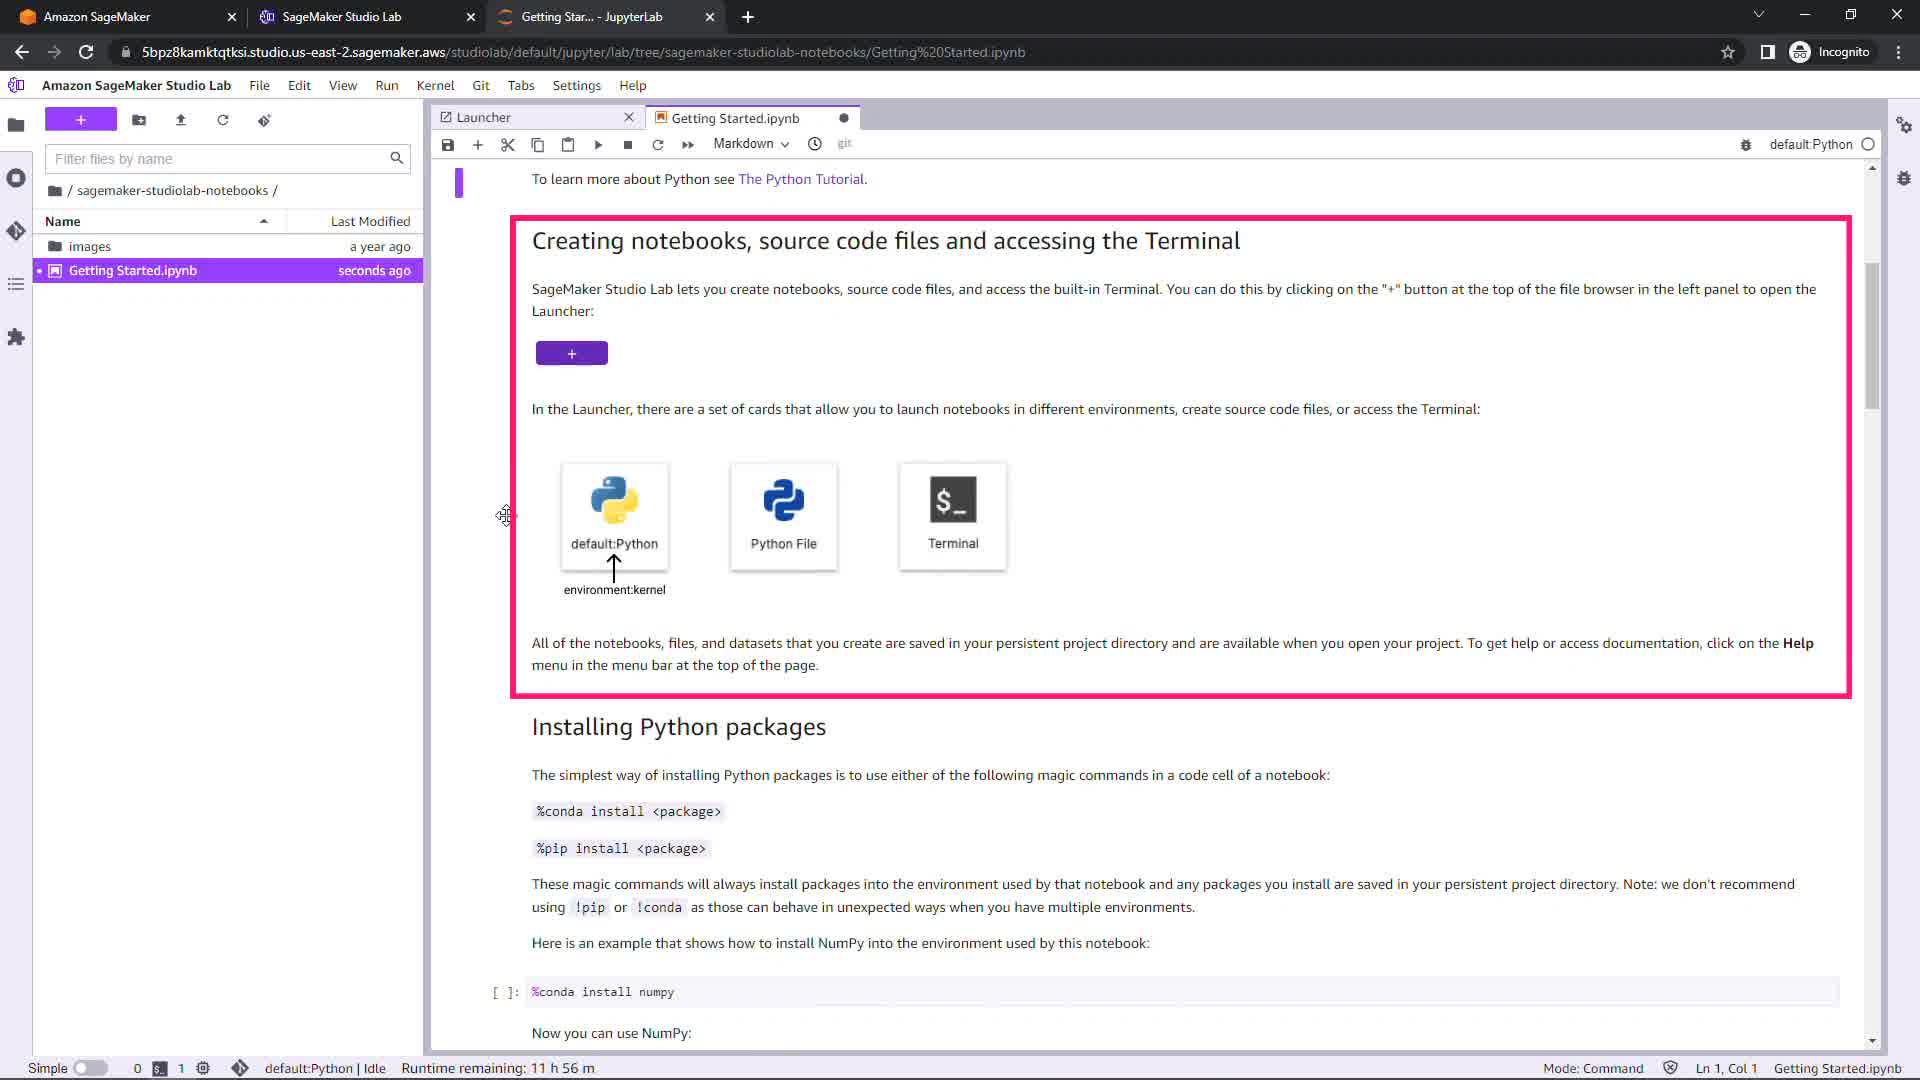Run the selected cell with the play icon

pos(598,145)
